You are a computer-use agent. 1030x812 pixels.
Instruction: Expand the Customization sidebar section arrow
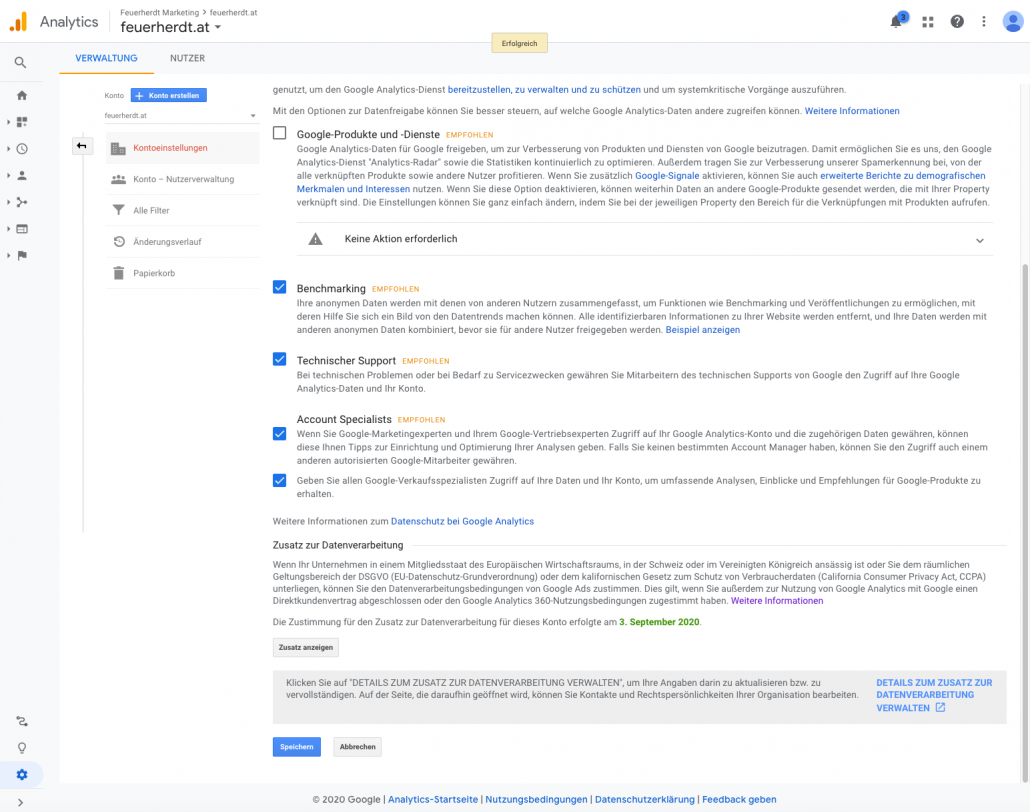coord(9,122)
